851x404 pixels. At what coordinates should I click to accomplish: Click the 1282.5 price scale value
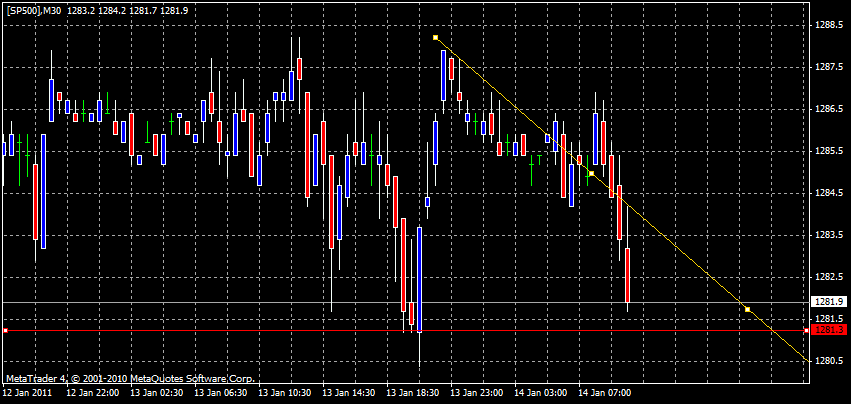point(828,277)
